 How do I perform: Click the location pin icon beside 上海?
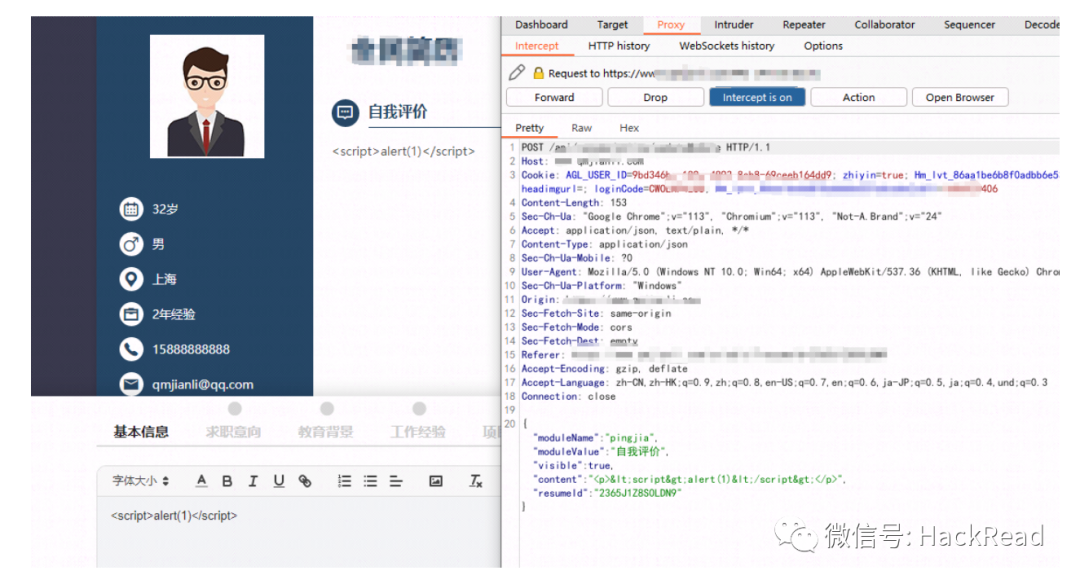(131, 279)
